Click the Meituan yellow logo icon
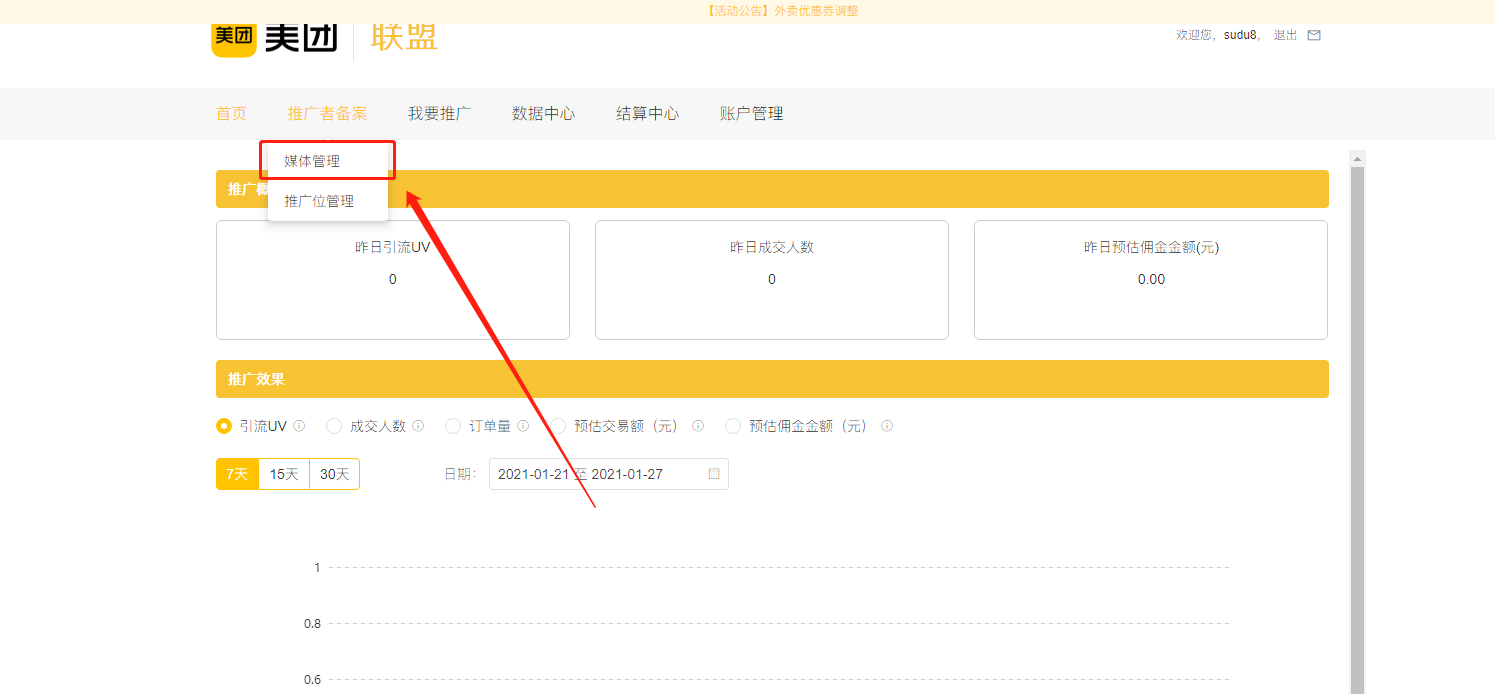Viewport: 1495px width, 694px height. [x=234, y=37]
